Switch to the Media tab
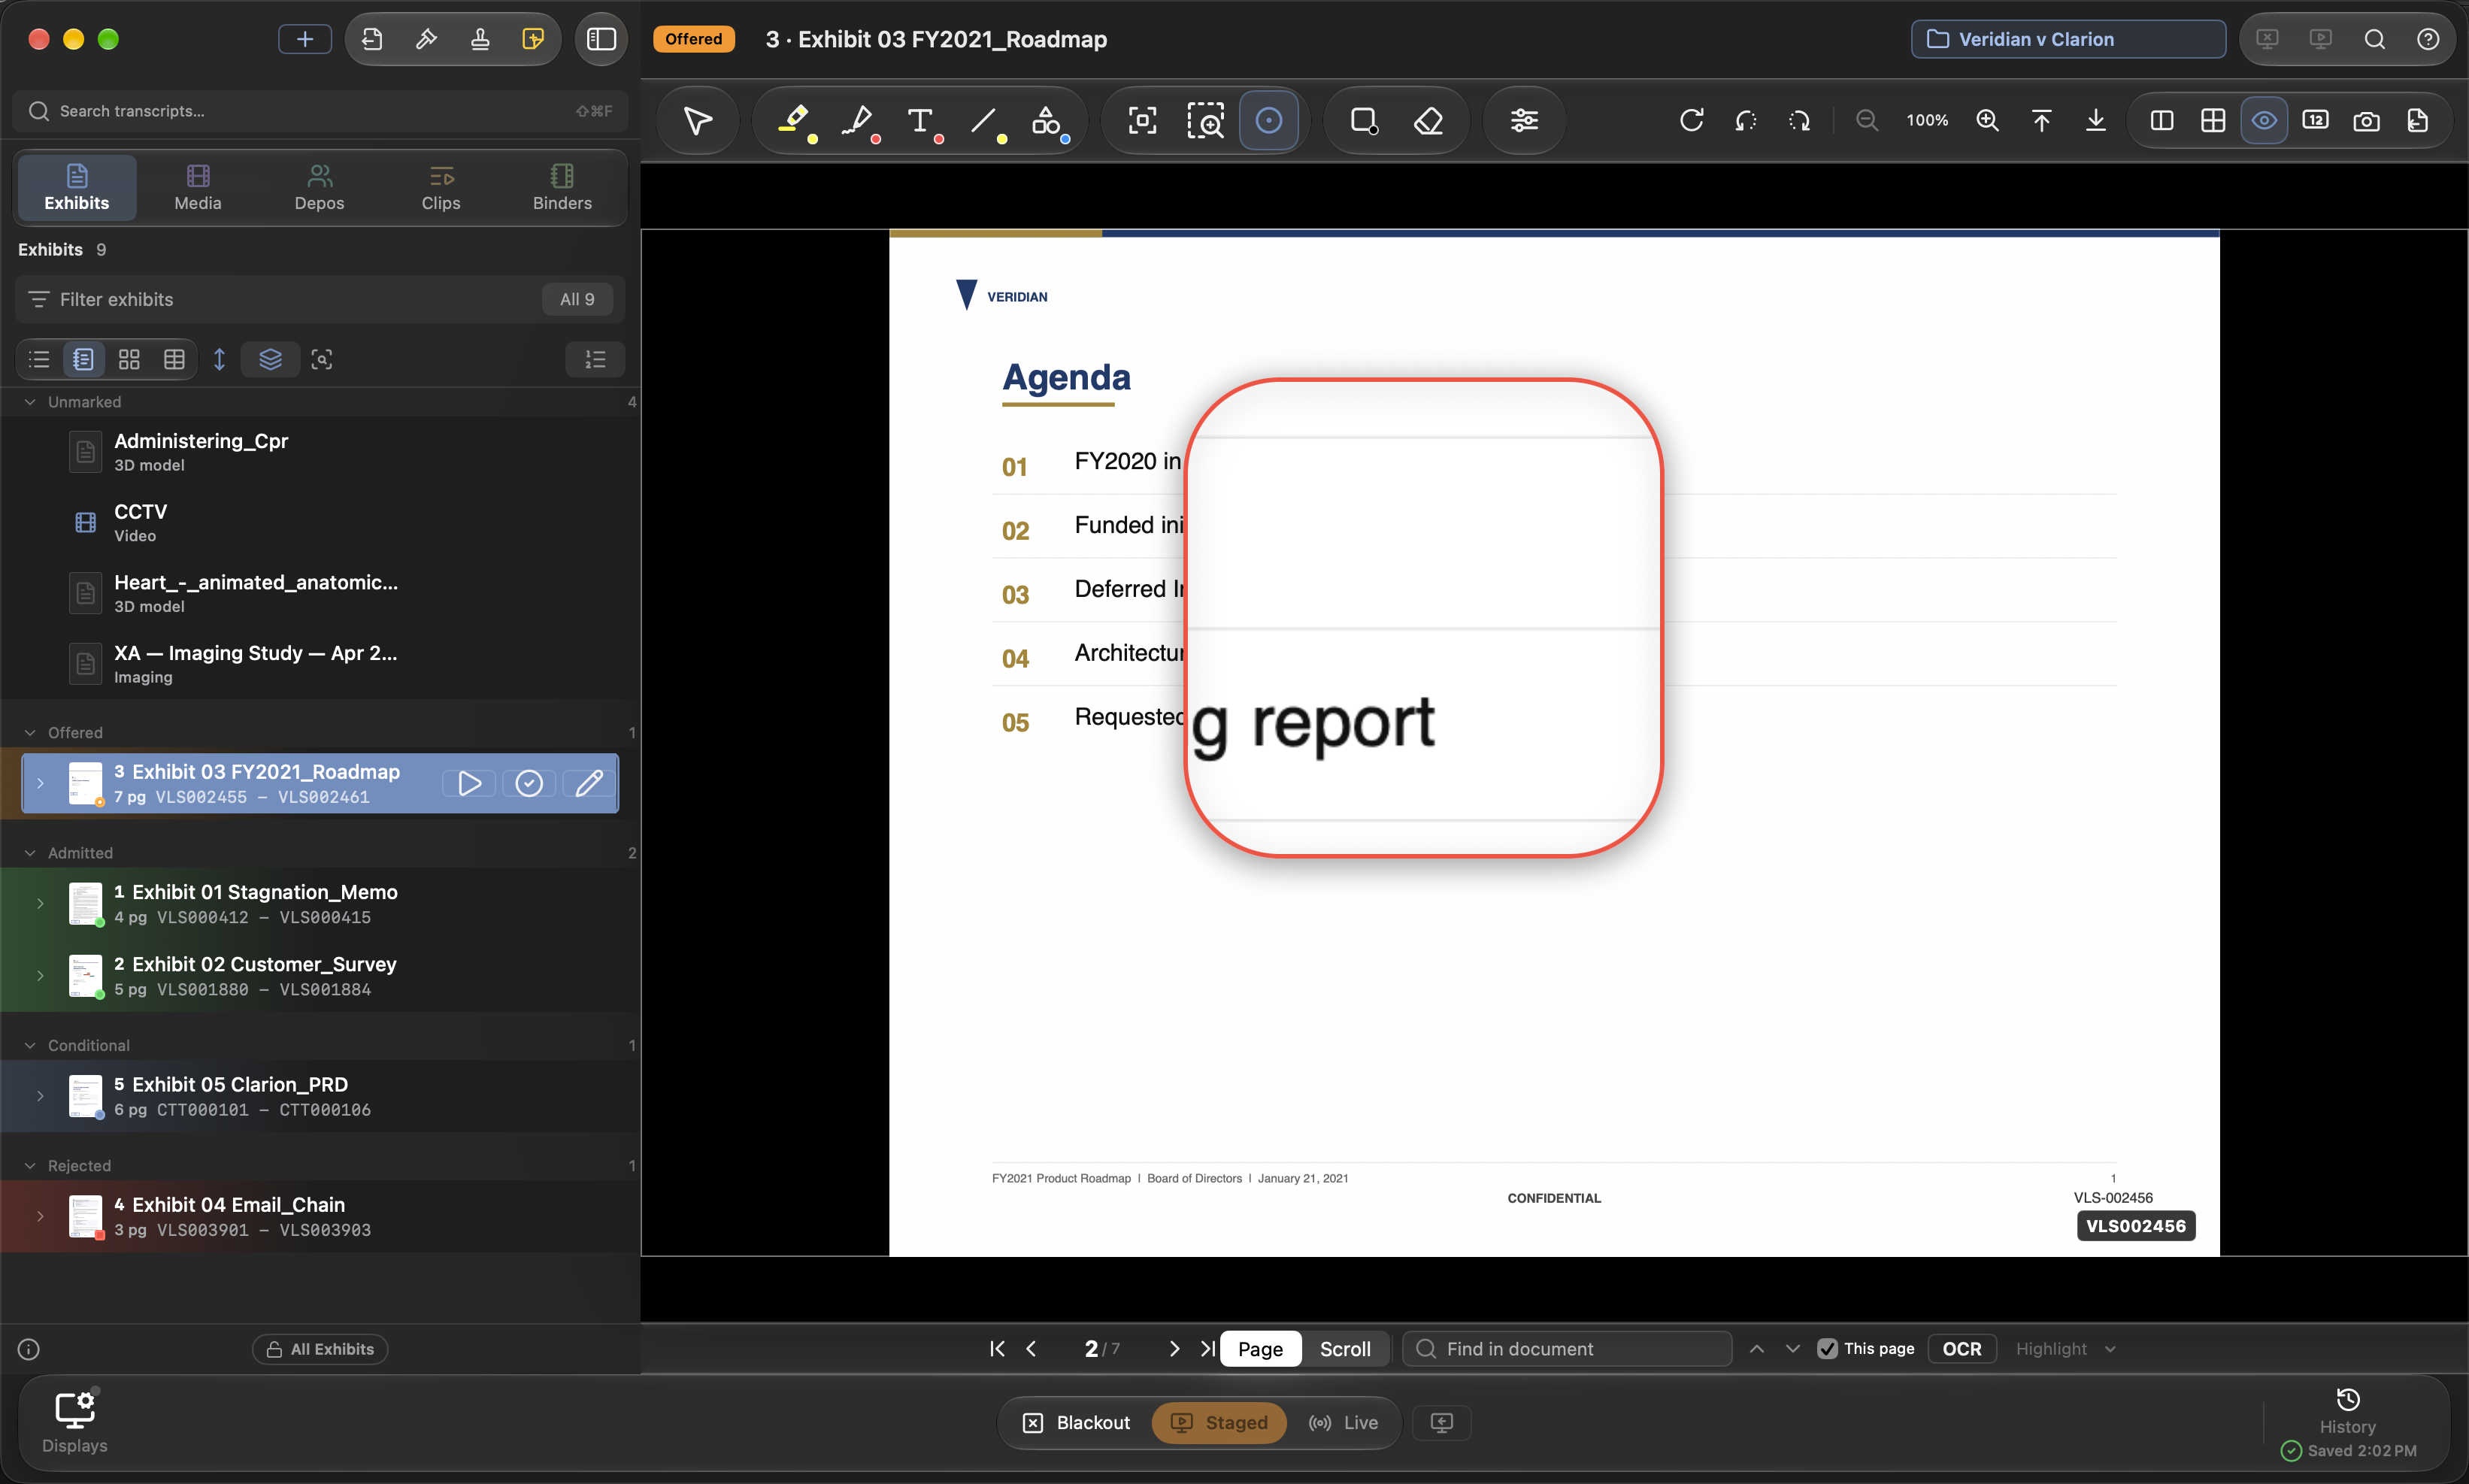The height and width of the screenshot is (1484, 2469). (x=198, y=187)
